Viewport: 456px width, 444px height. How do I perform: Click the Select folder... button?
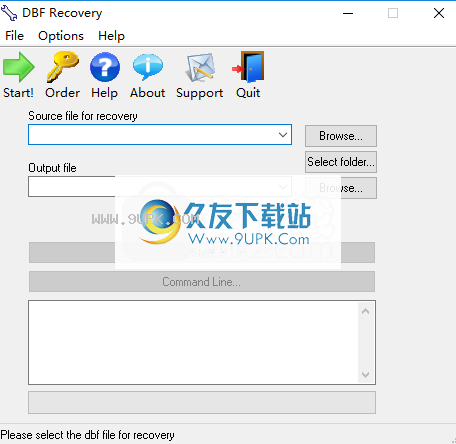pos(341,162)
